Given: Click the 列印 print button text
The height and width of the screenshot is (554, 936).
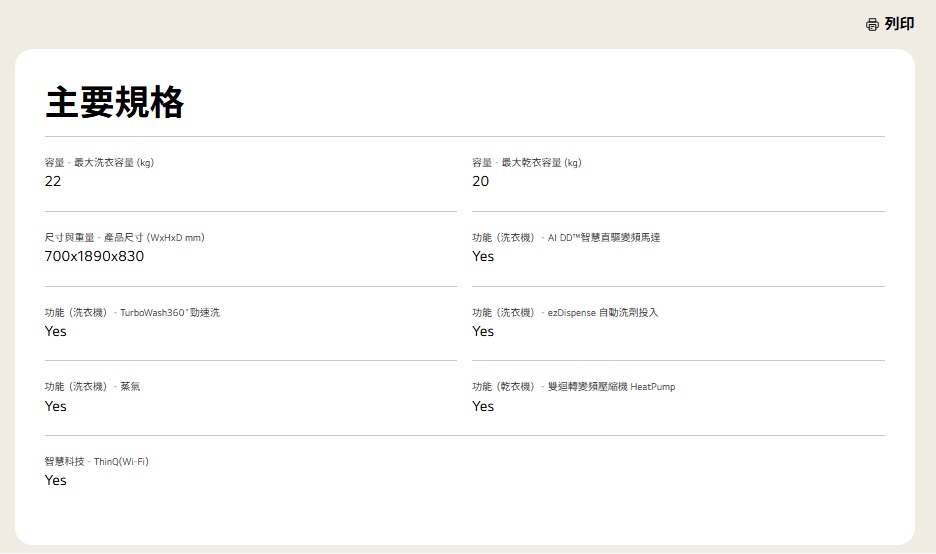Looking at the screenshot, I should tap(899, 24).
